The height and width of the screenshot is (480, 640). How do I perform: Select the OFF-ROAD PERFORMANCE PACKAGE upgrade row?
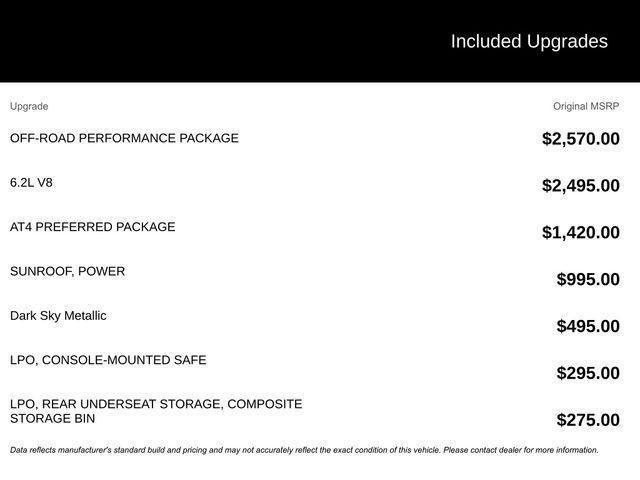124,138
